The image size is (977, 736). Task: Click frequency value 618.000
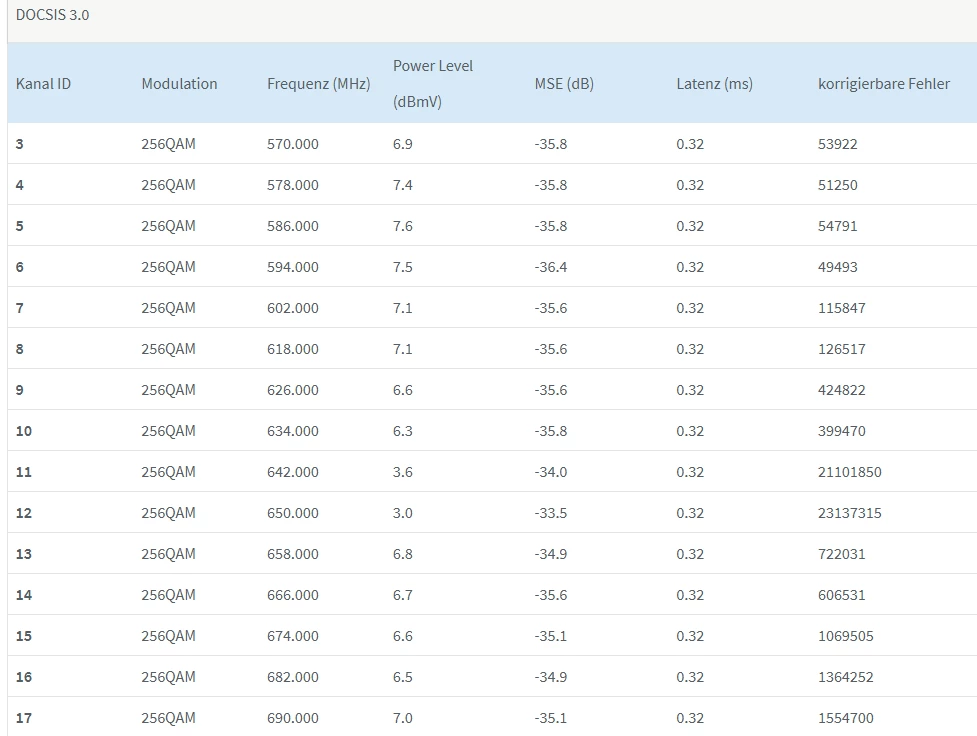click(293, 349)
